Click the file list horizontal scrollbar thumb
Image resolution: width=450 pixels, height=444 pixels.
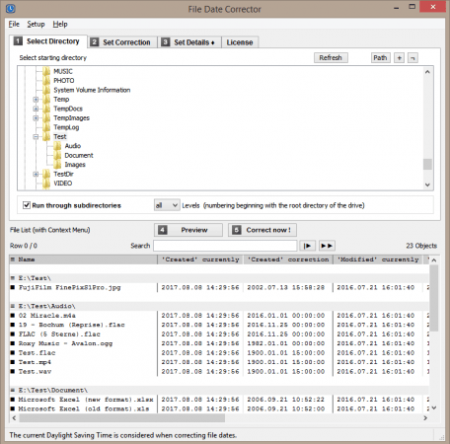[122, 418]
